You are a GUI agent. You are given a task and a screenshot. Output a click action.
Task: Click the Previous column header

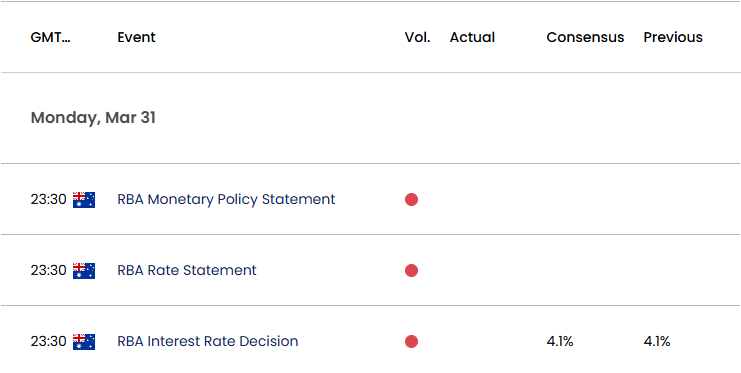pos(673,37)
